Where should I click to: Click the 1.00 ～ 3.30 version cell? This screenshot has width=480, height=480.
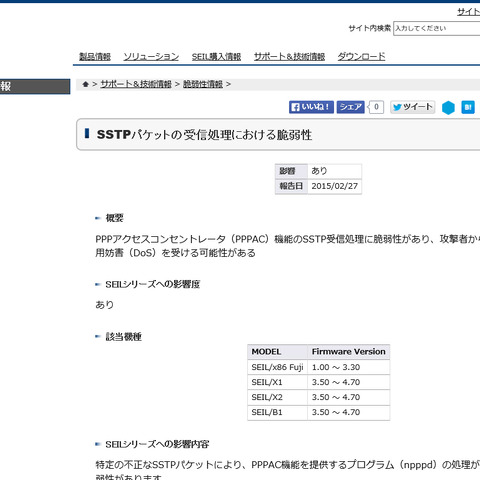click(x=349, y=367)
